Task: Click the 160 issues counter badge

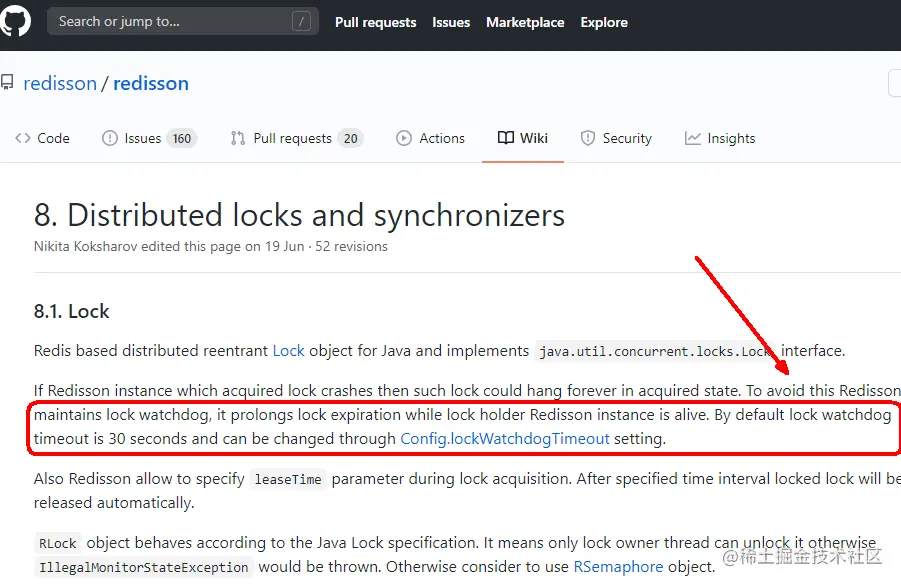Action: click(182, 138)
